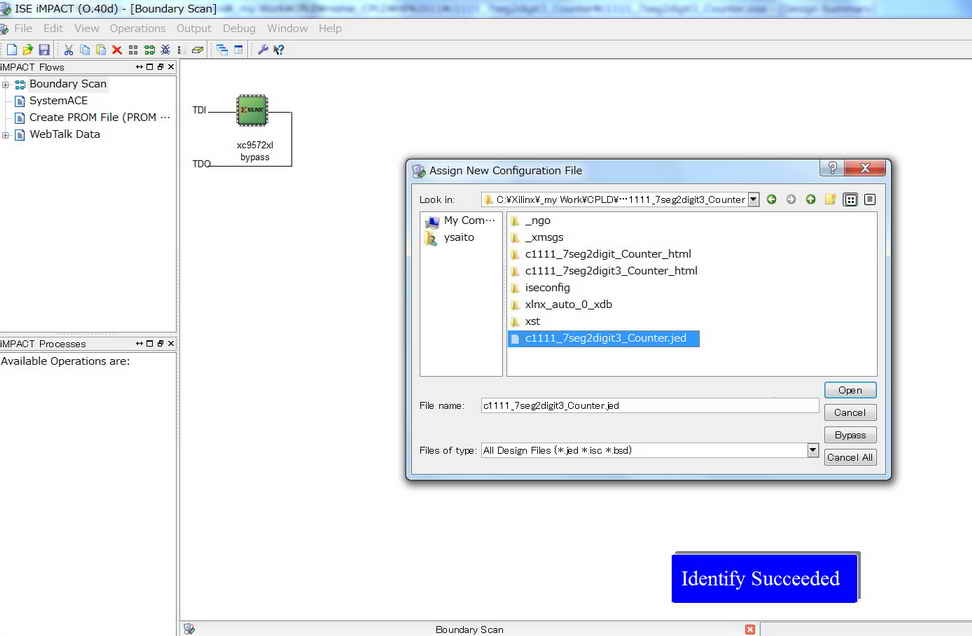Click the dialog's question mark help button

click(832, 168)
